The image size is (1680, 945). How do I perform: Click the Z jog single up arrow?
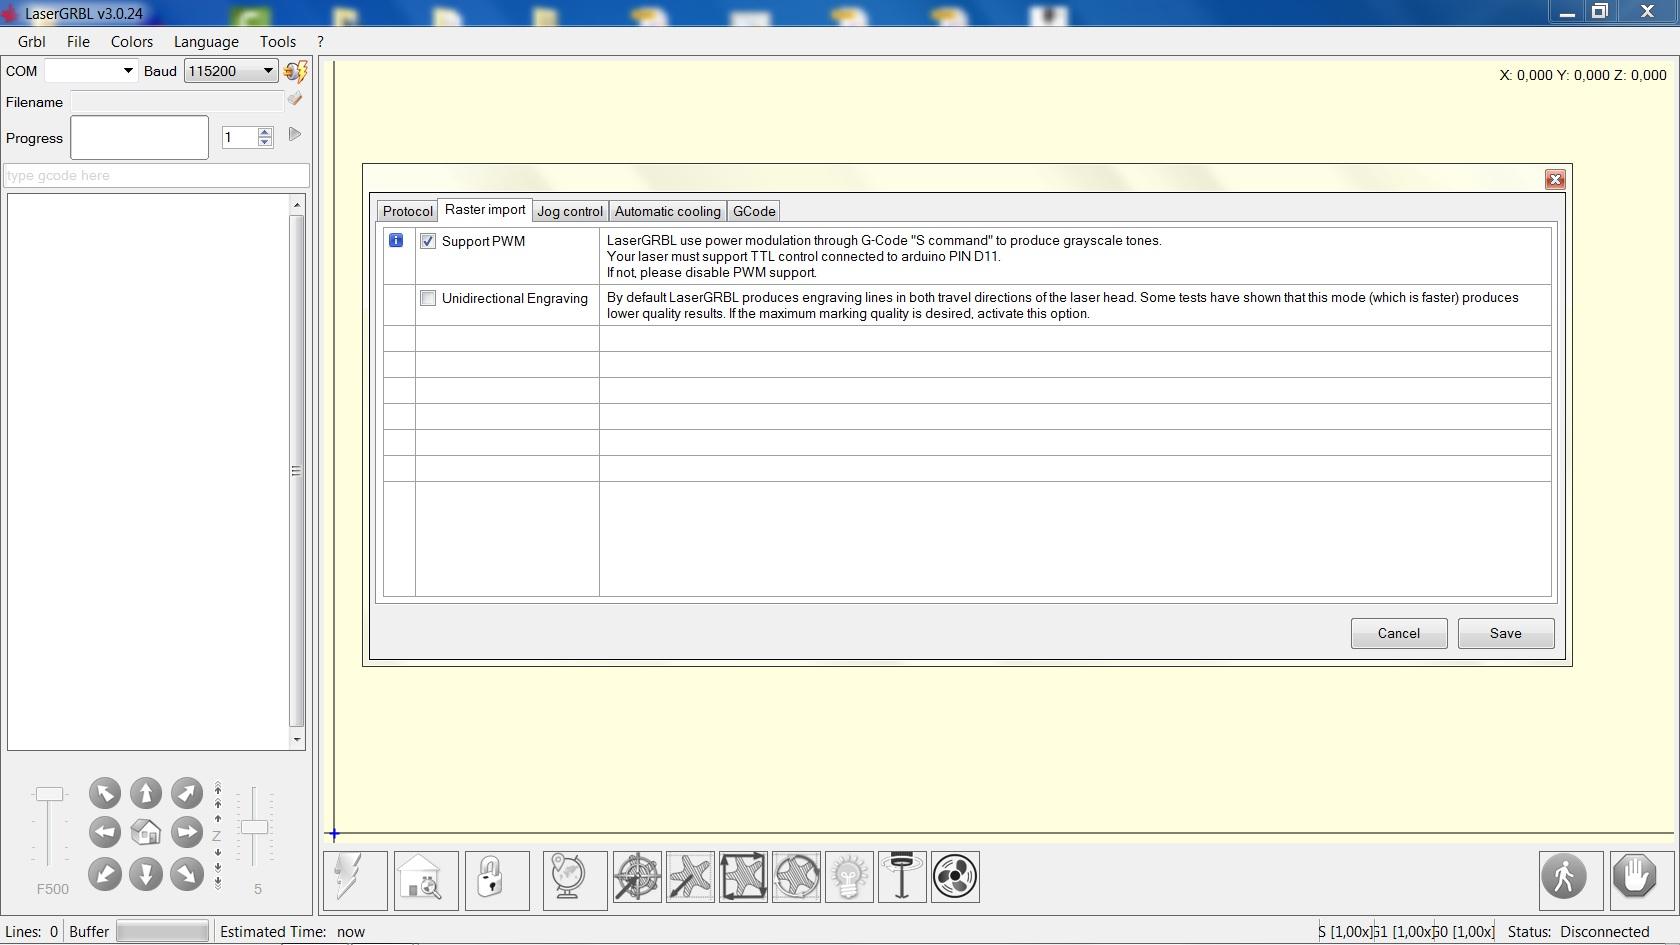coord(218,818)
